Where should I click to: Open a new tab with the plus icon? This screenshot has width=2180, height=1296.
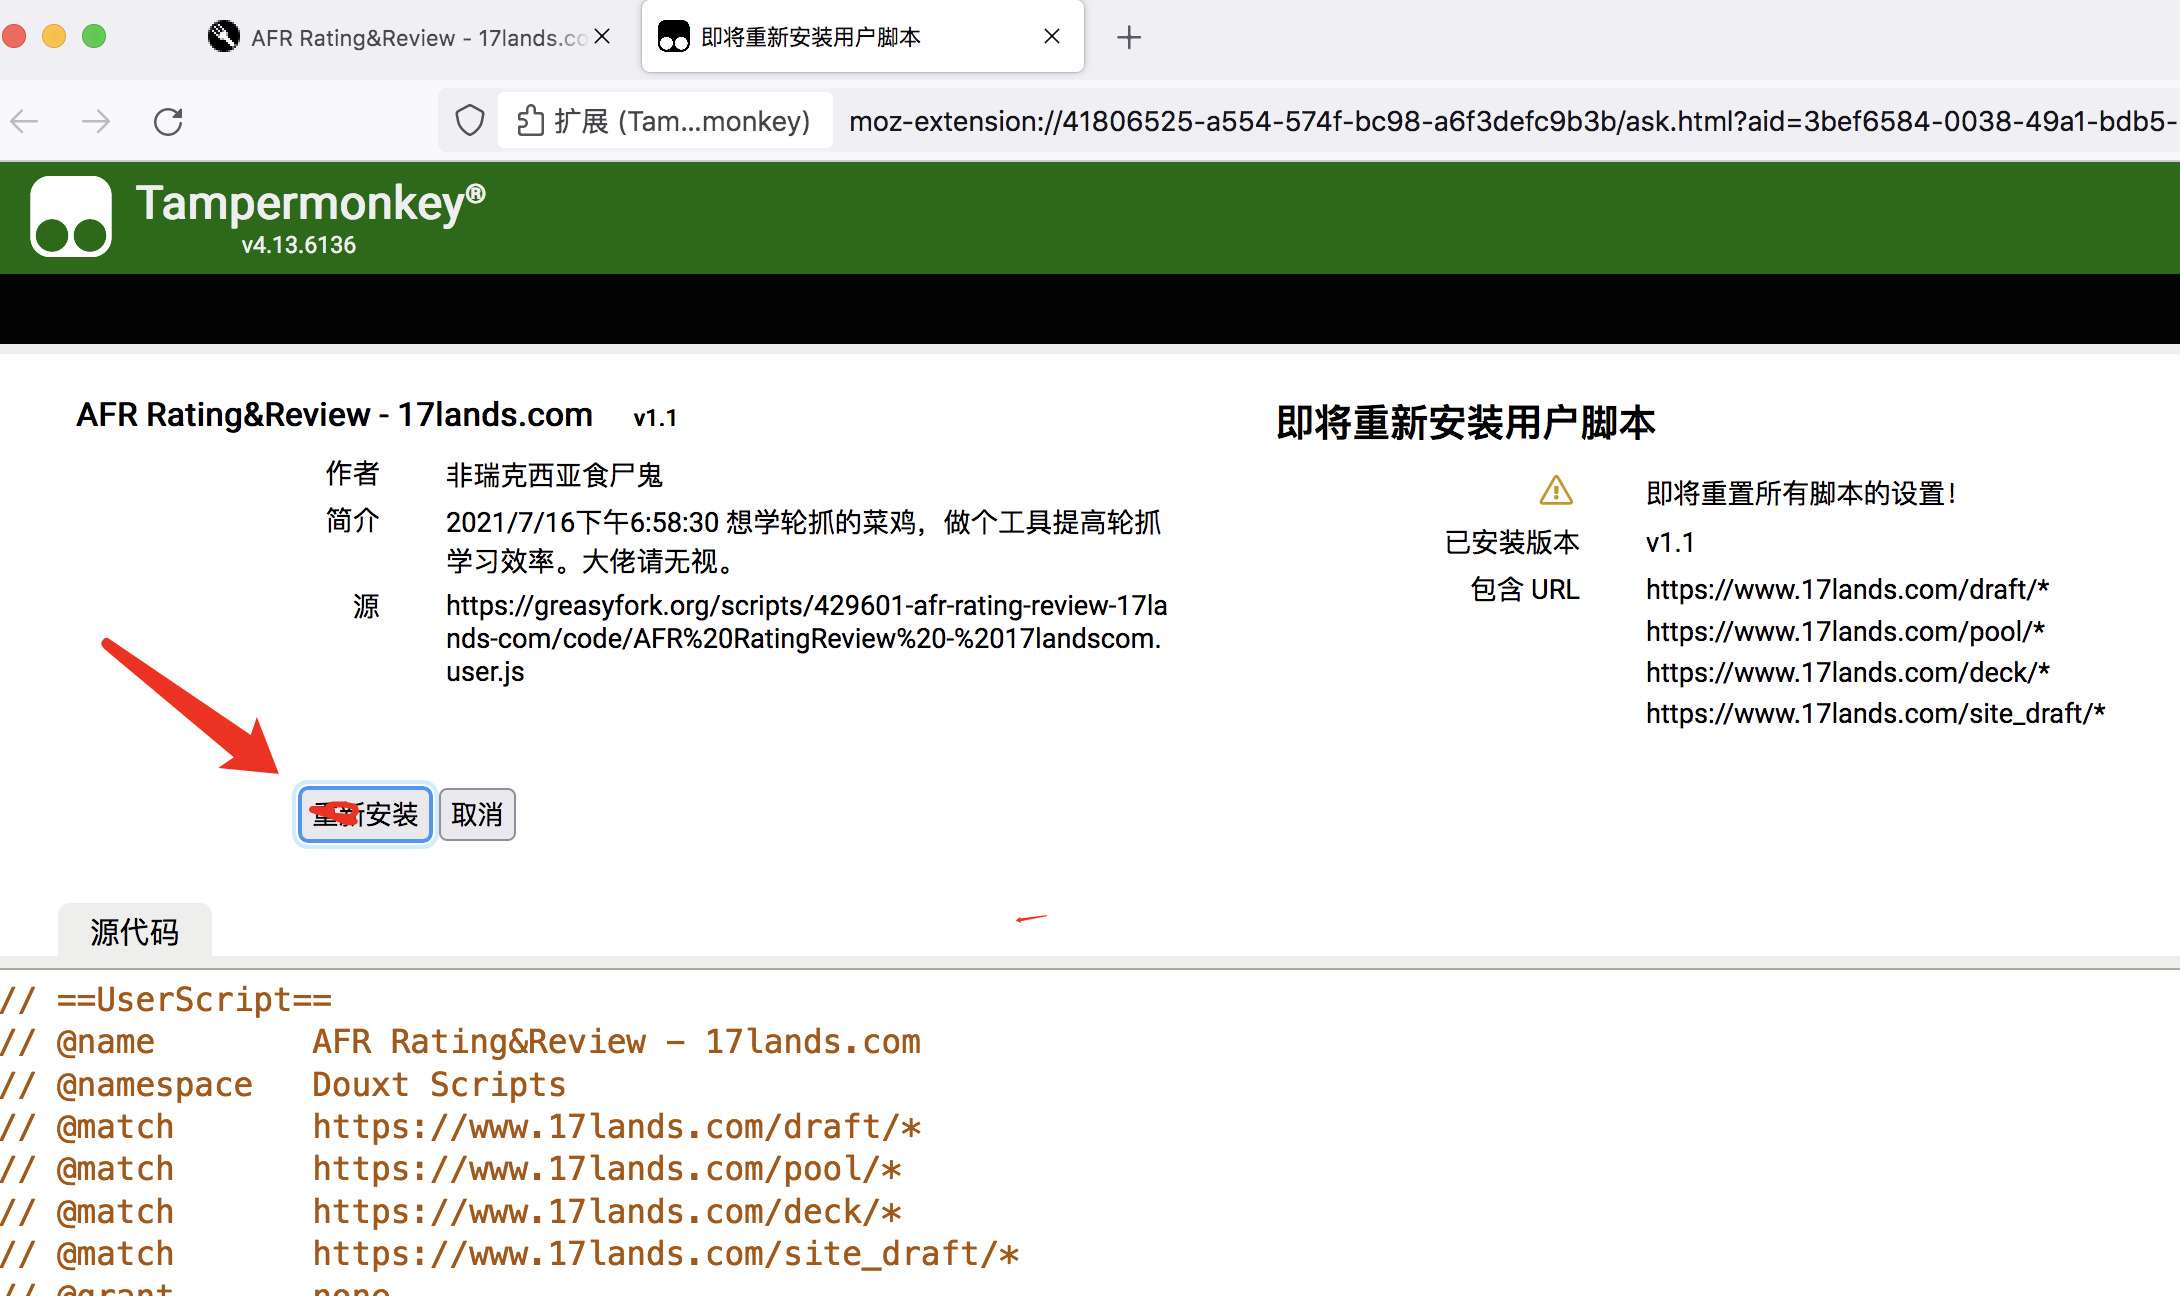[x=1129, y=38]
